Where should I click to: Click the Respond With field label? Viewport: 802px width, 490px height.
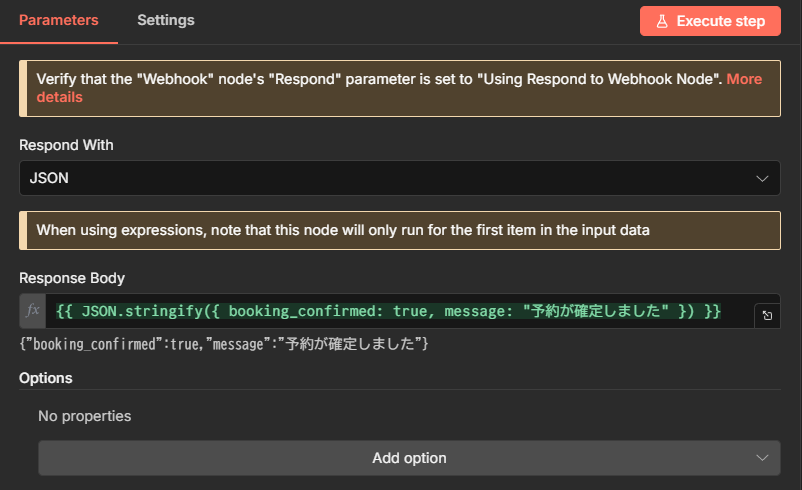(66, 145)
